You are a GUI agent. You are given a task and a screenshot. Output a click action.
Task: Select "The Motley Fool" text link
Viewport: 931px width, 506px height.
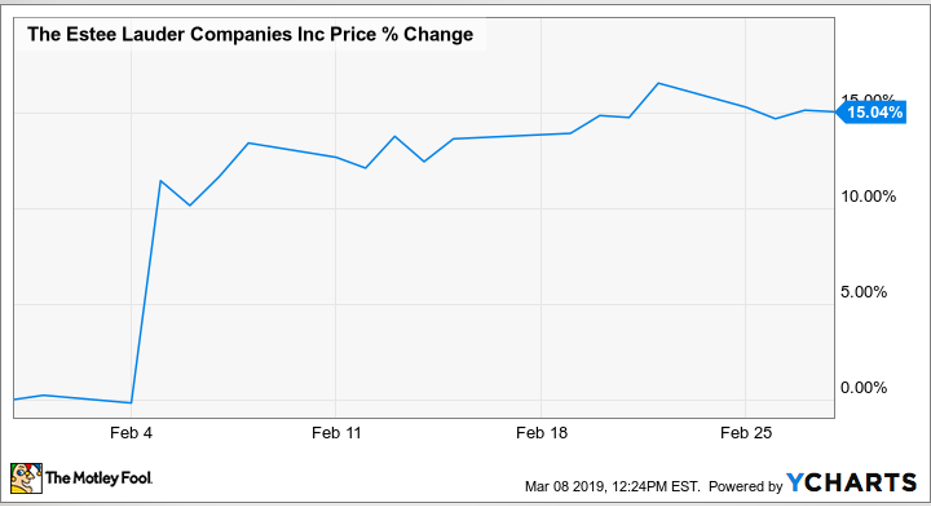tap(98, 479)
